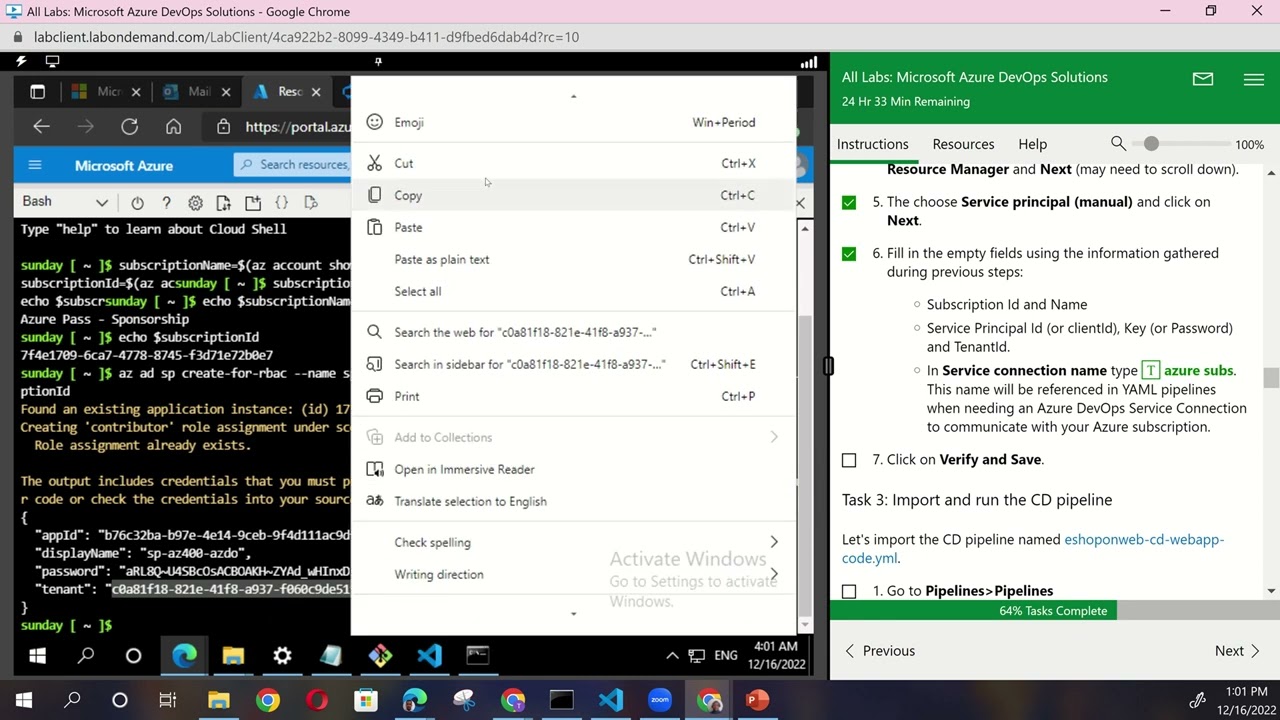Close the Resource tab in Edge

point(316,92)
